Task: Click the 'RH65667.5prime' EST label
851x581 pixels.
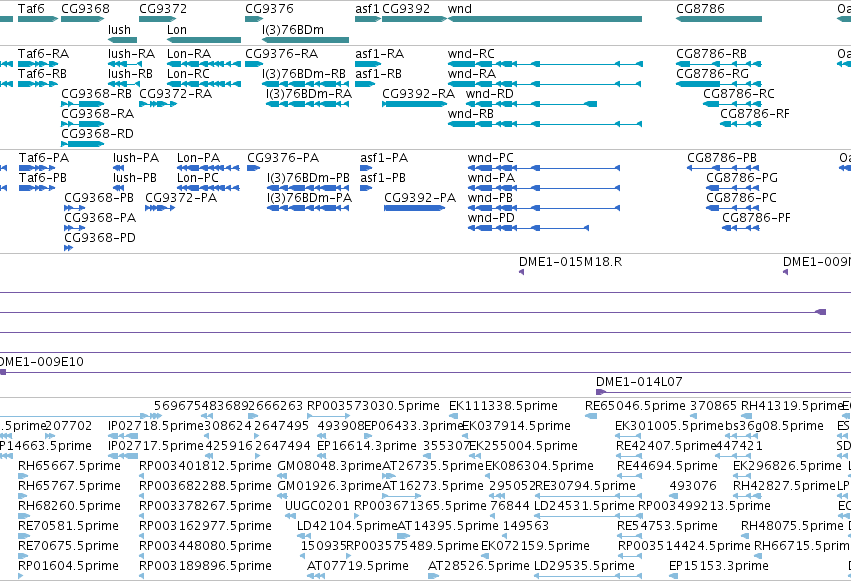Action: (69, 465)
